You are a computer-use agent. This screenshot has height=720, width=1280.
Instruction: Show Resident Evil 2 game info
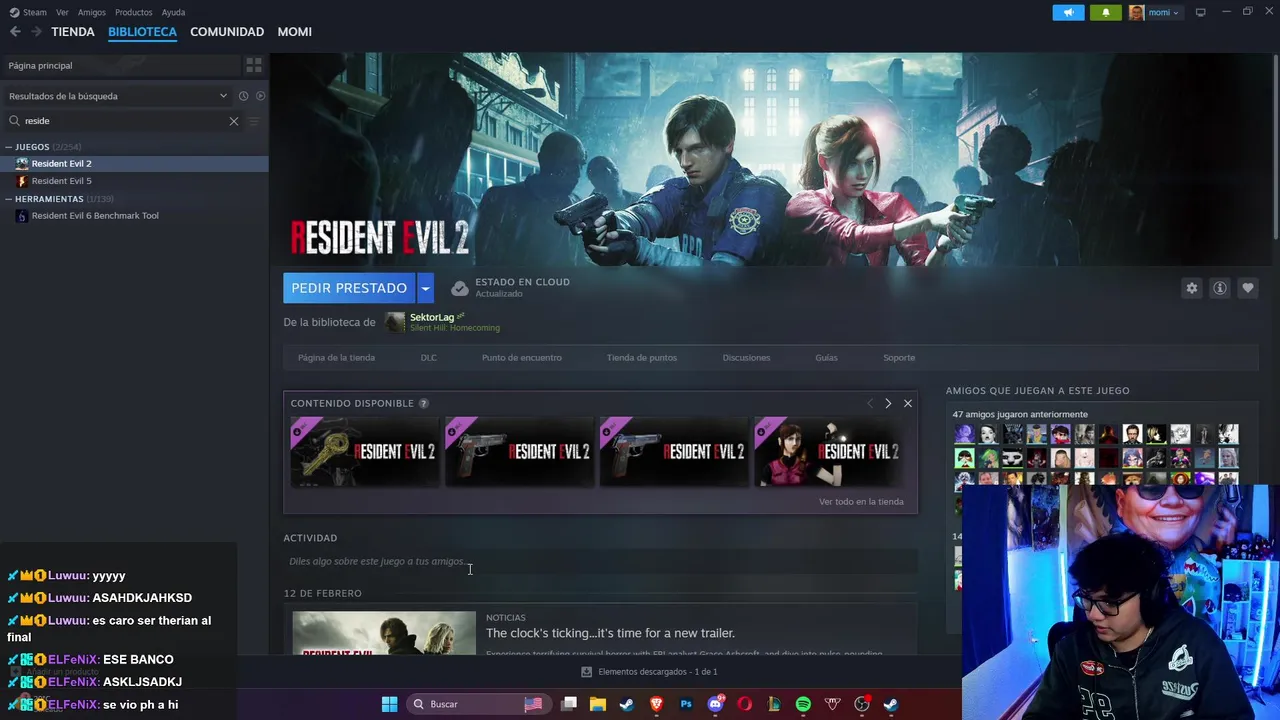click(1219, 288)
